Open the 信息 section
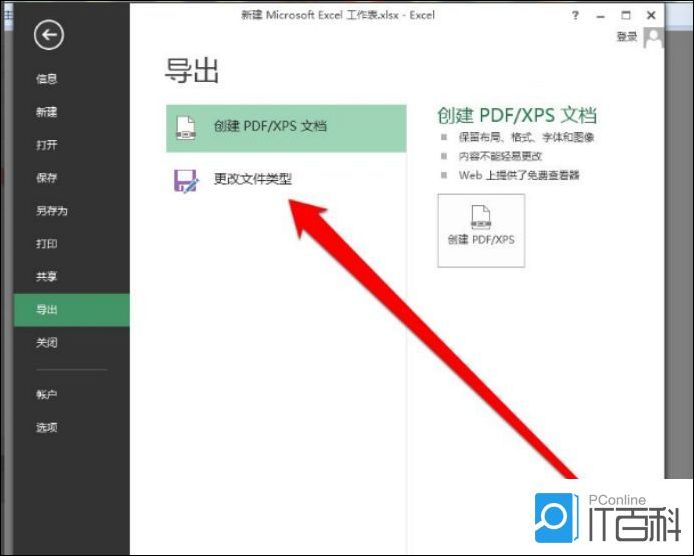The height and width of the screenshot is (556, 694). [x=46, y=79]
